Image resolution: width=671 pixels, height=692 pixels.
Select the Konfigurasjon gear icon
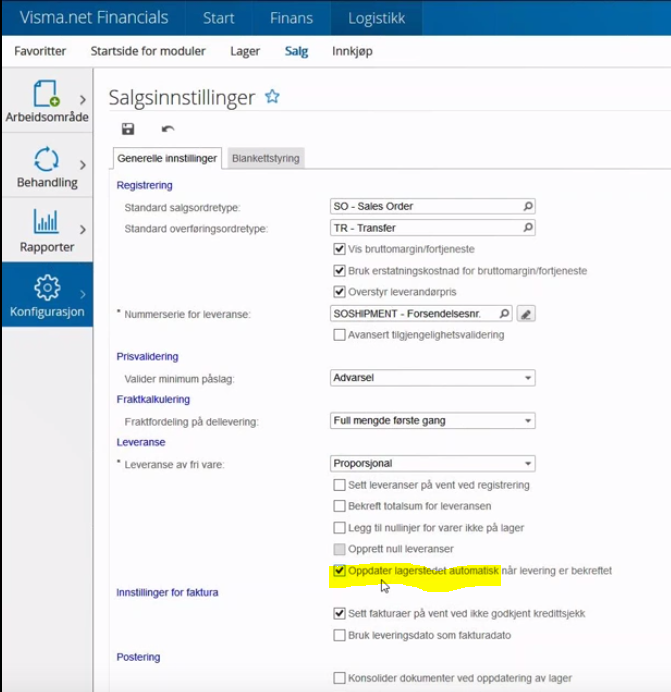47,287
